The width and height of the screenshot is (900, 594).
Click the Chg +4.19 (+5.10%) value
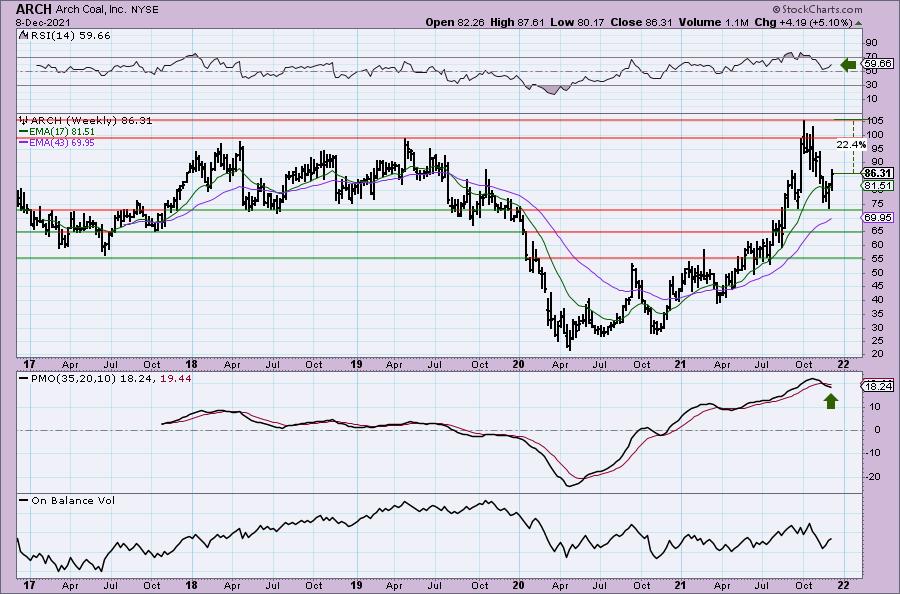point(803,22)
